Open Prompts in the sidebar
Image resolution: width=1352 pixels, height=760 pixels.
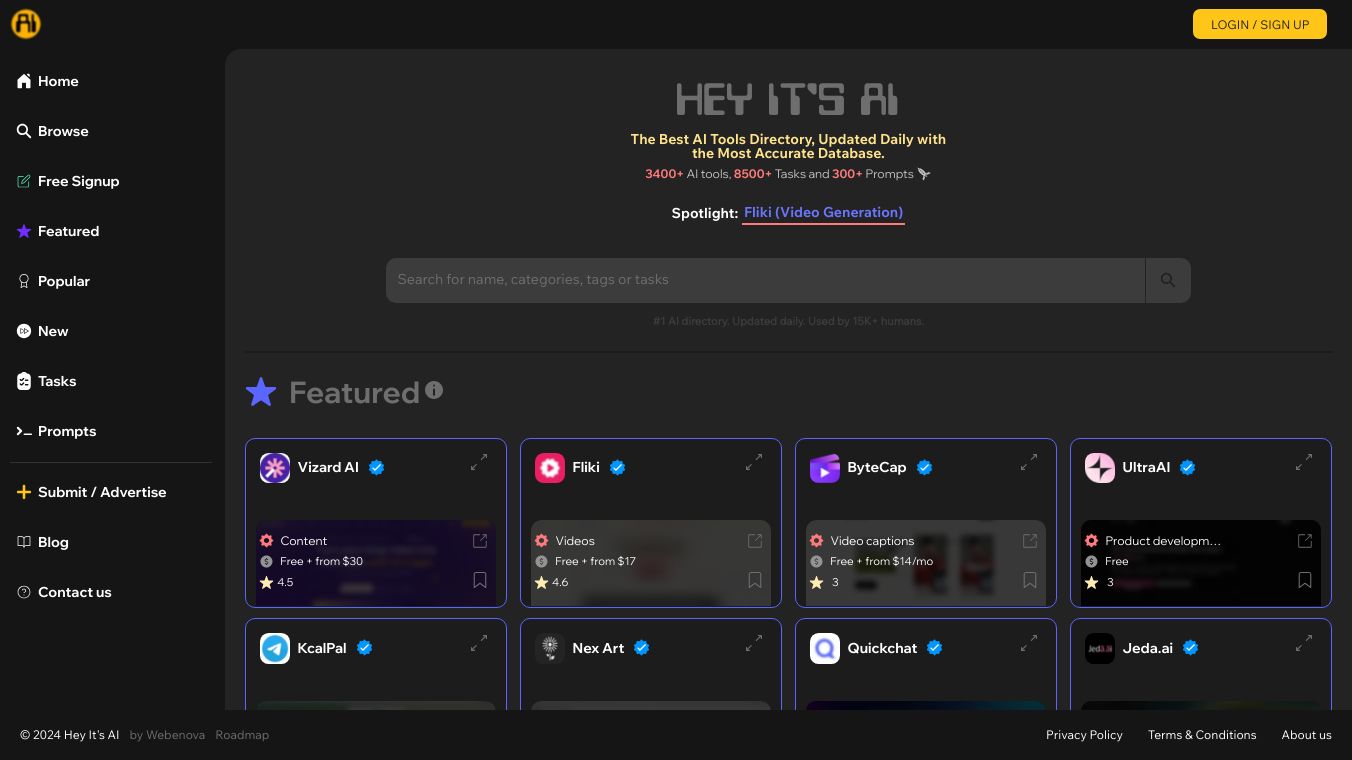(56, 431)
